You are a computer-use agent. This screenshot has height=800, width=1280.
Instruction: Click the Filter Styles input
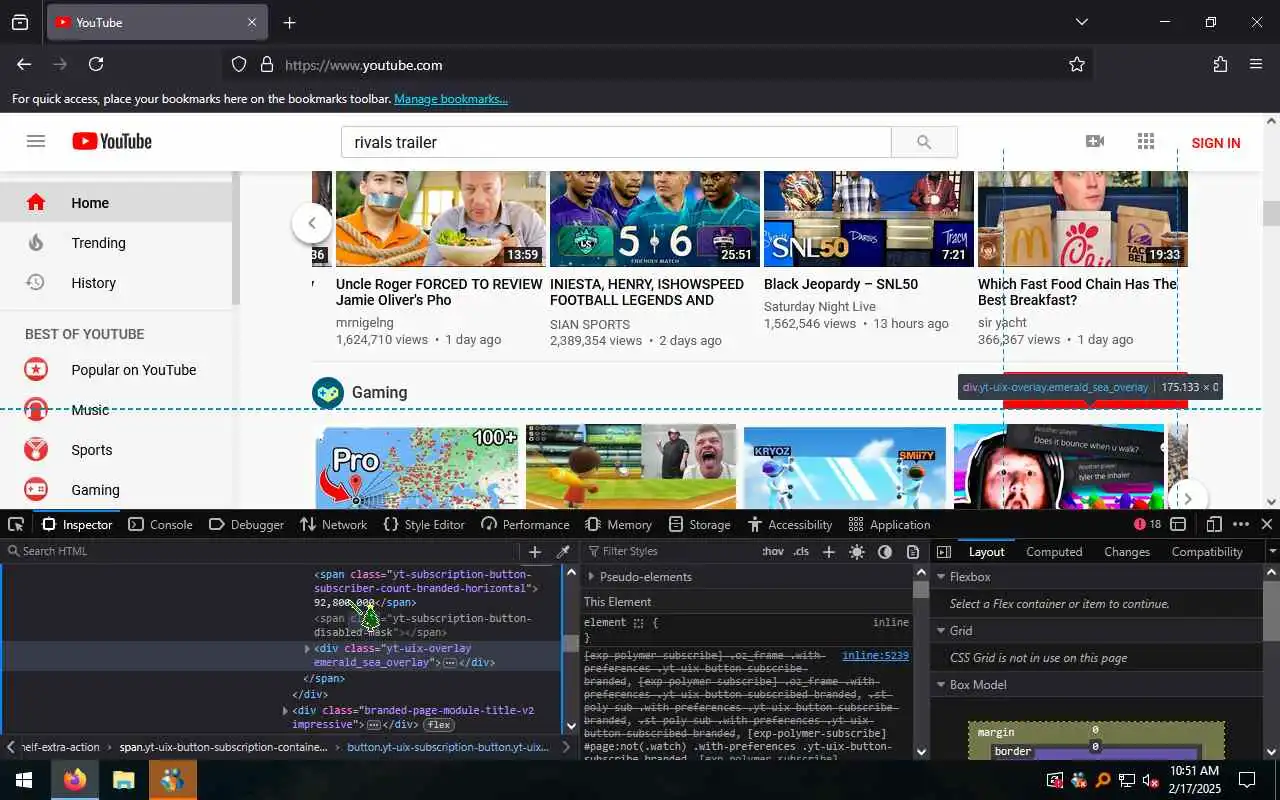click(670, 552)
